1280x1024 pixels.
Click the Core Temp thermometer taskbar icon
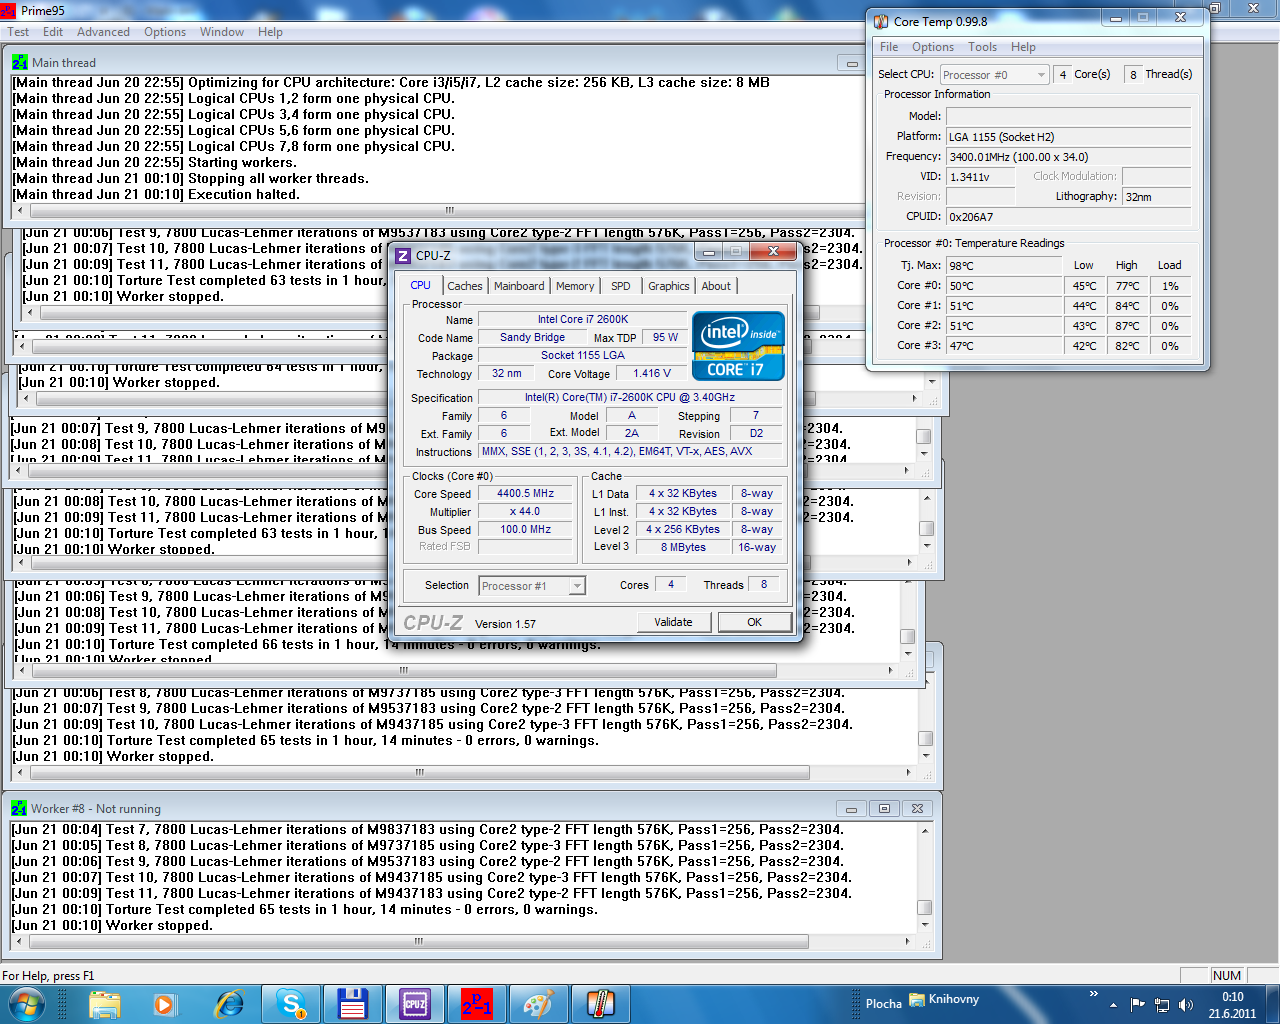pyautogui.click(x=600, y=1004)
